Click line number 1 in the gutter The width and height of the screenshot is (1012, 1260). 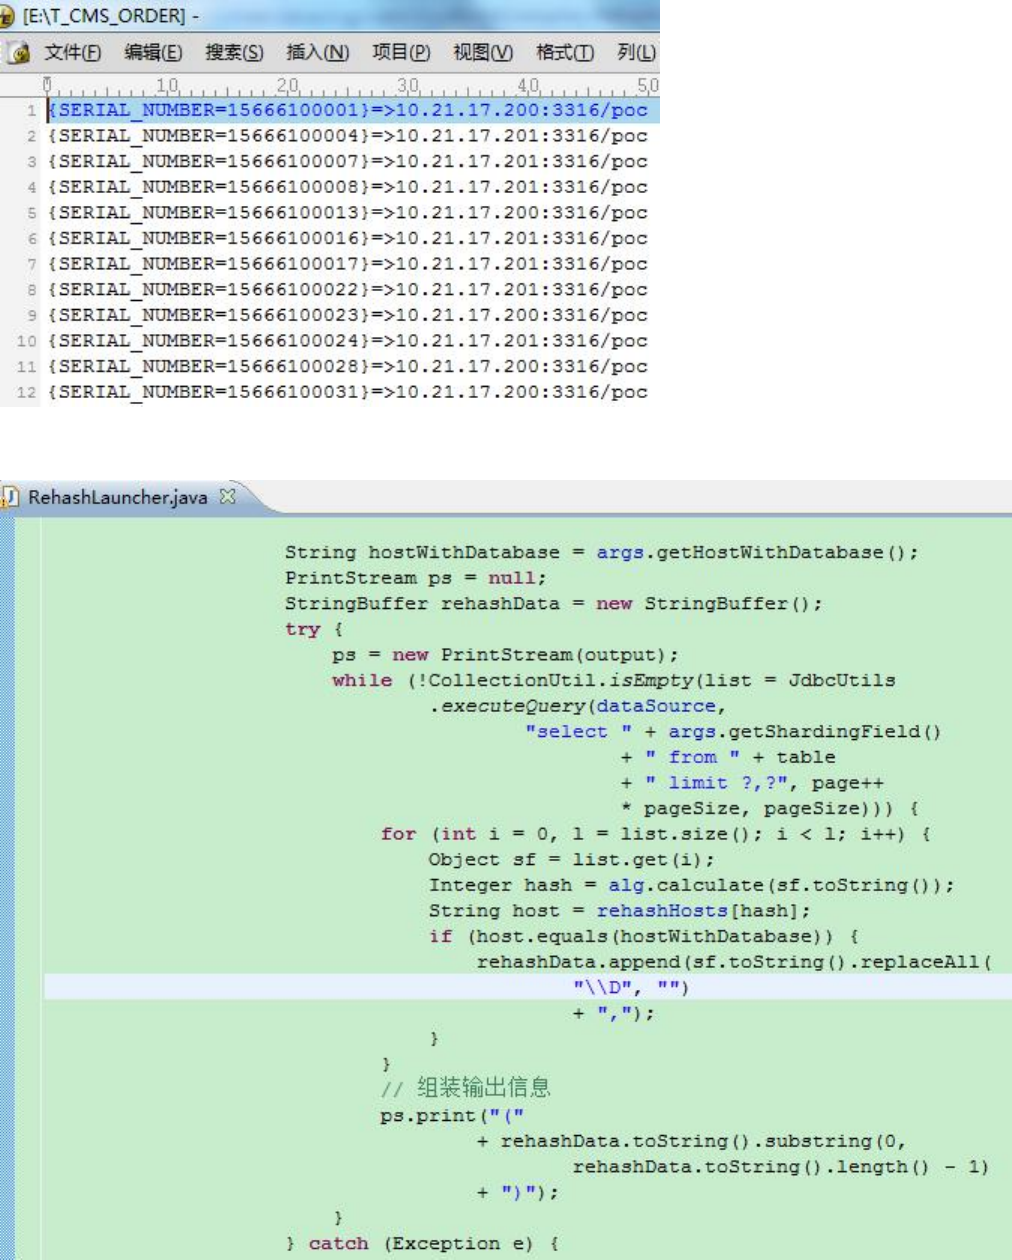click(x=32, y=111)
